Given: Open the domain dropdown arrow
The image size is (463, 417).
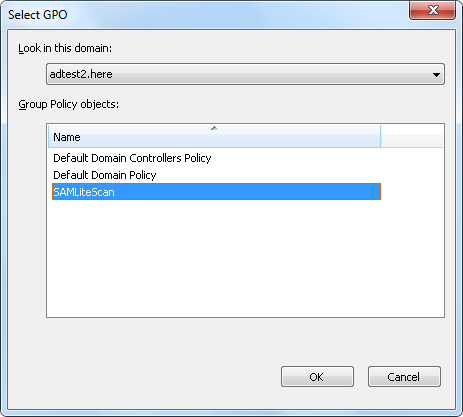Looking at the screenshot, I should (x=436, y=74).
